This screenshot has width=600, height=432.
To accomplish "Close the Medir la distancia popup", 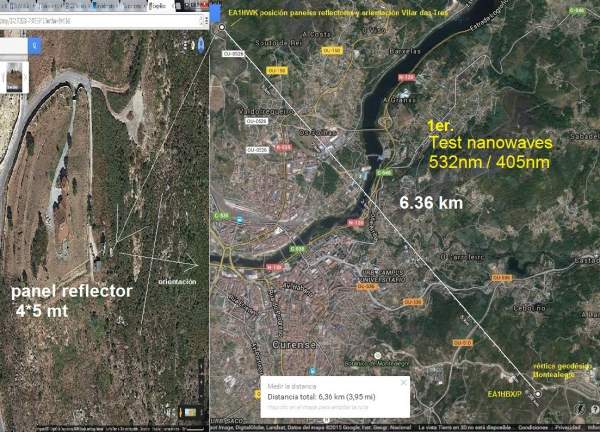I will pyautogui.click(x=403, y=383).
